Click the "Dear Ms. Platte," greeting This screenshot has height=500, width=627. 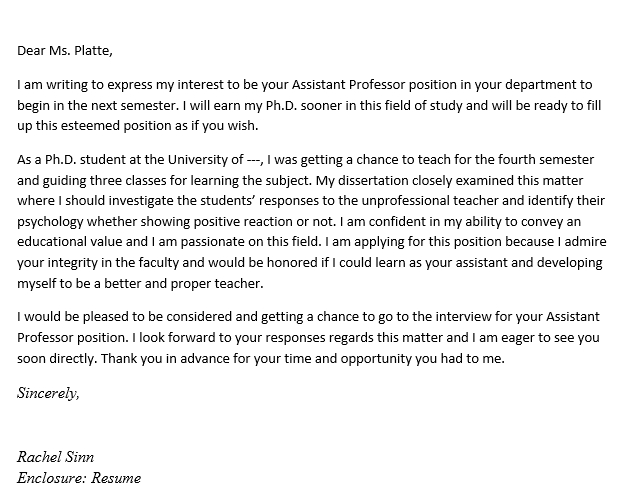[66, 51]
